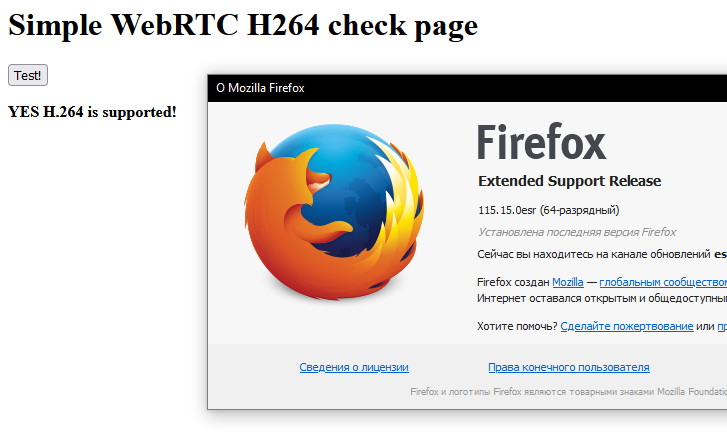The width and height of the screenshot is (727, 440).
Task: Click the Firefox wordmark in the dialog
Action: [542, 142]
